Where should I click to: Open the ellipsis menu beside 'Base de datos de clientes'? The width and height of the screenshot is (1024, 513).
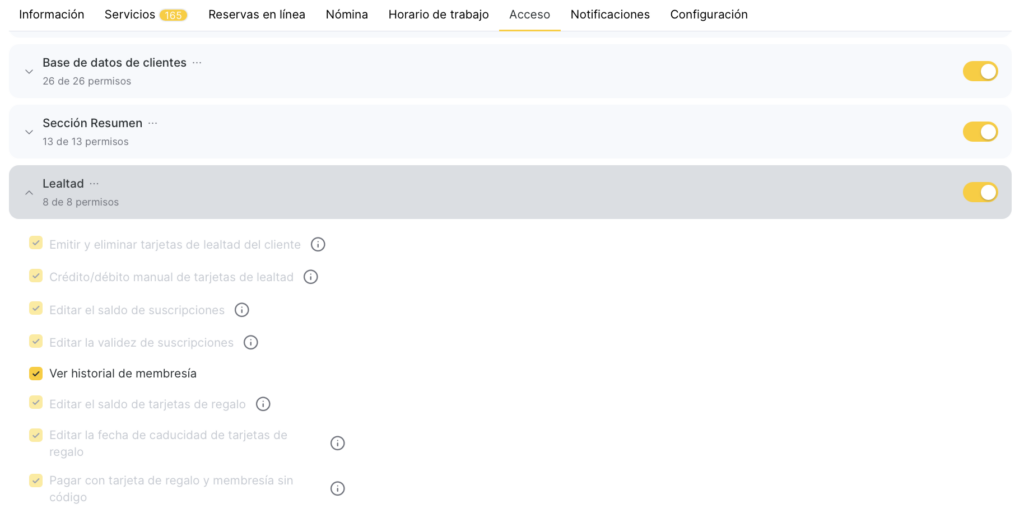pos(197,62)
